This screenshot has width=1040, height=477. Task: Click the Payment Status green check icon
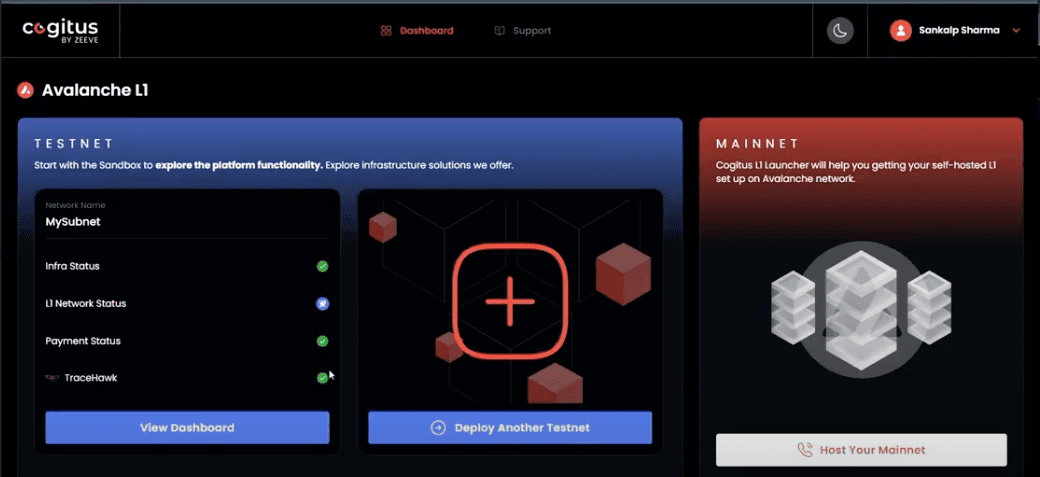click(x=322, y=341)
